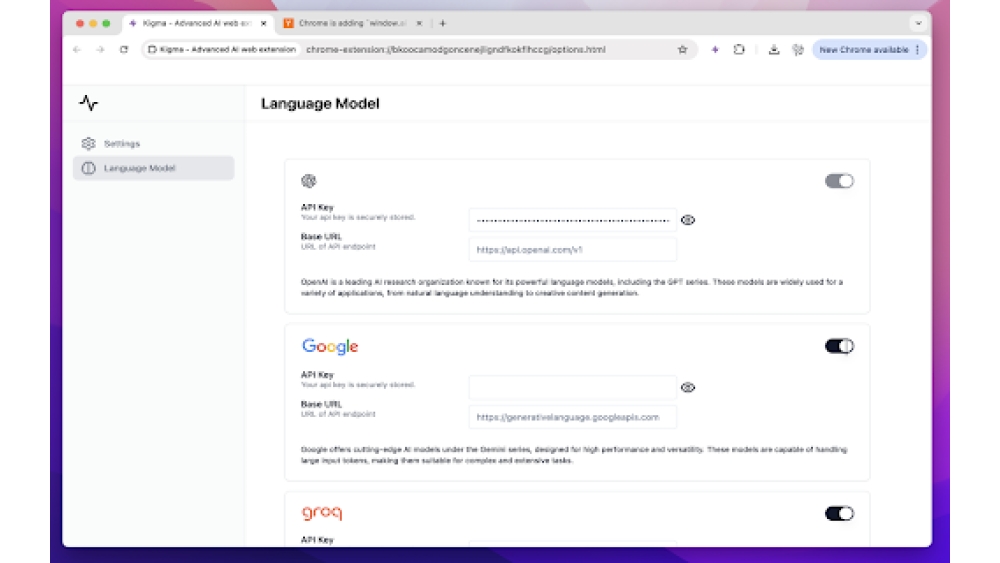Select the Language Model sidebar item

click(x=153, y=168)
